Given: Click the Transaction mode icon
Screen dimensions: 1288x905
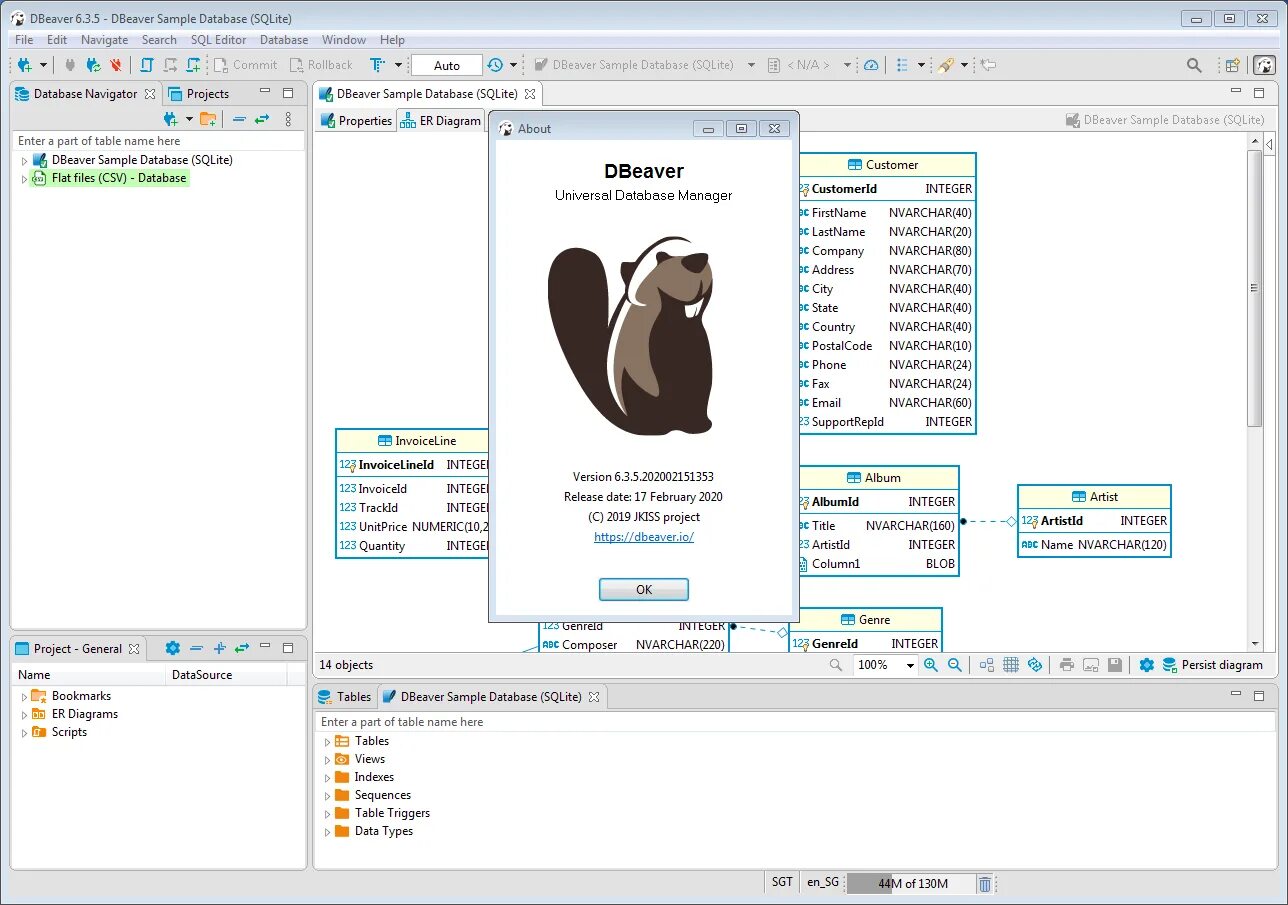Looking at the screenshot, I should [377, 65].
